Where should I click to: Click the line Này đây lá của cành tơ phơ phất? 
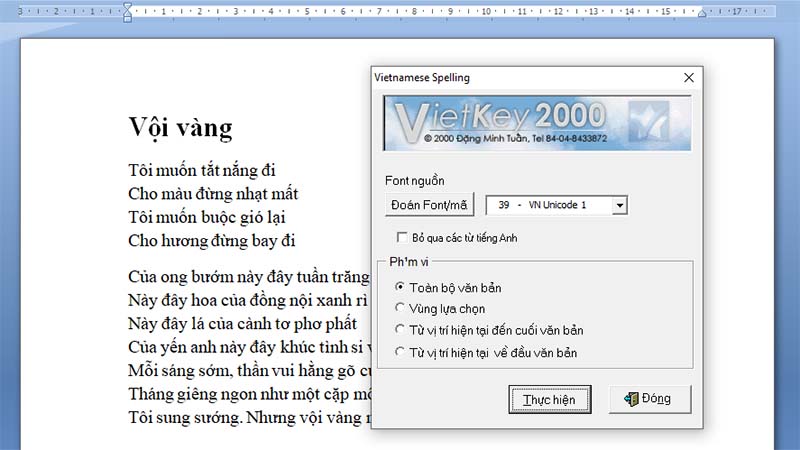coord(242,323)
